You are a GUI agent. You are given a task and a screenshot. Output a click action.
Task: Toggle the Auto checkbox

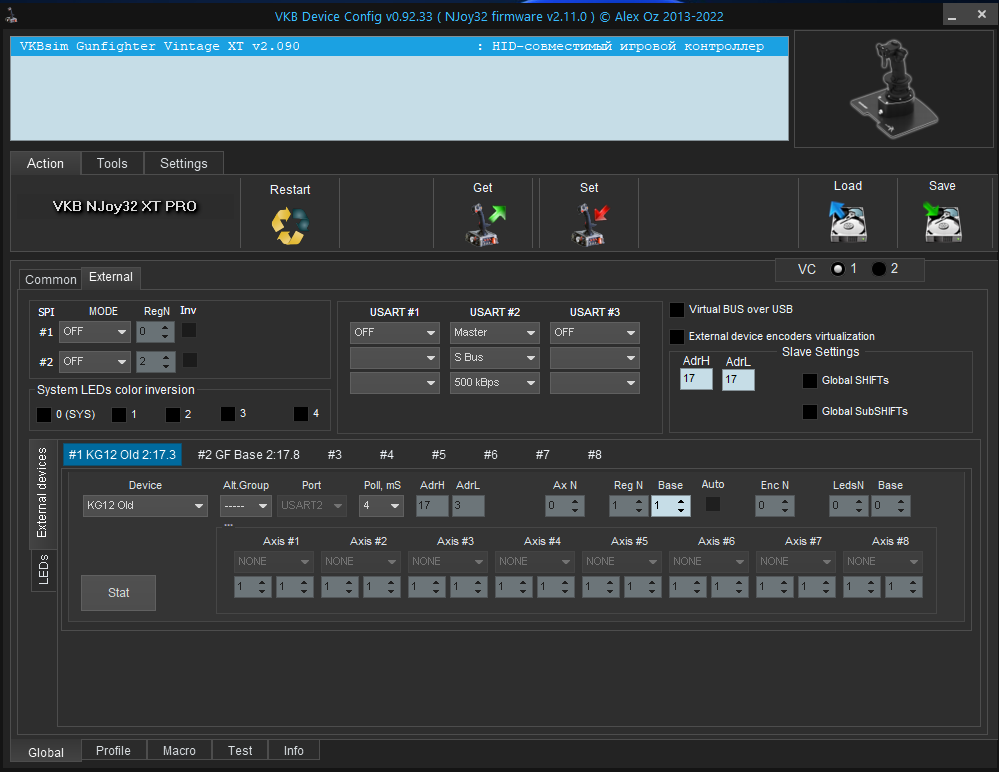pos(713,504)
